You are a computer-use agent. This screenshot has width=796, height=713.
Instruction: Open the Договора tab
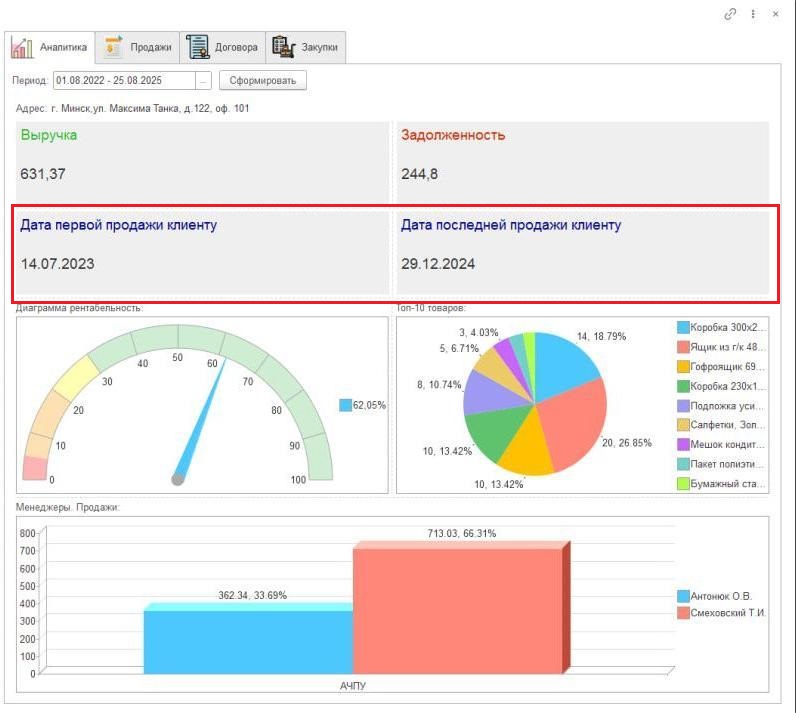(x=236, y=47)
